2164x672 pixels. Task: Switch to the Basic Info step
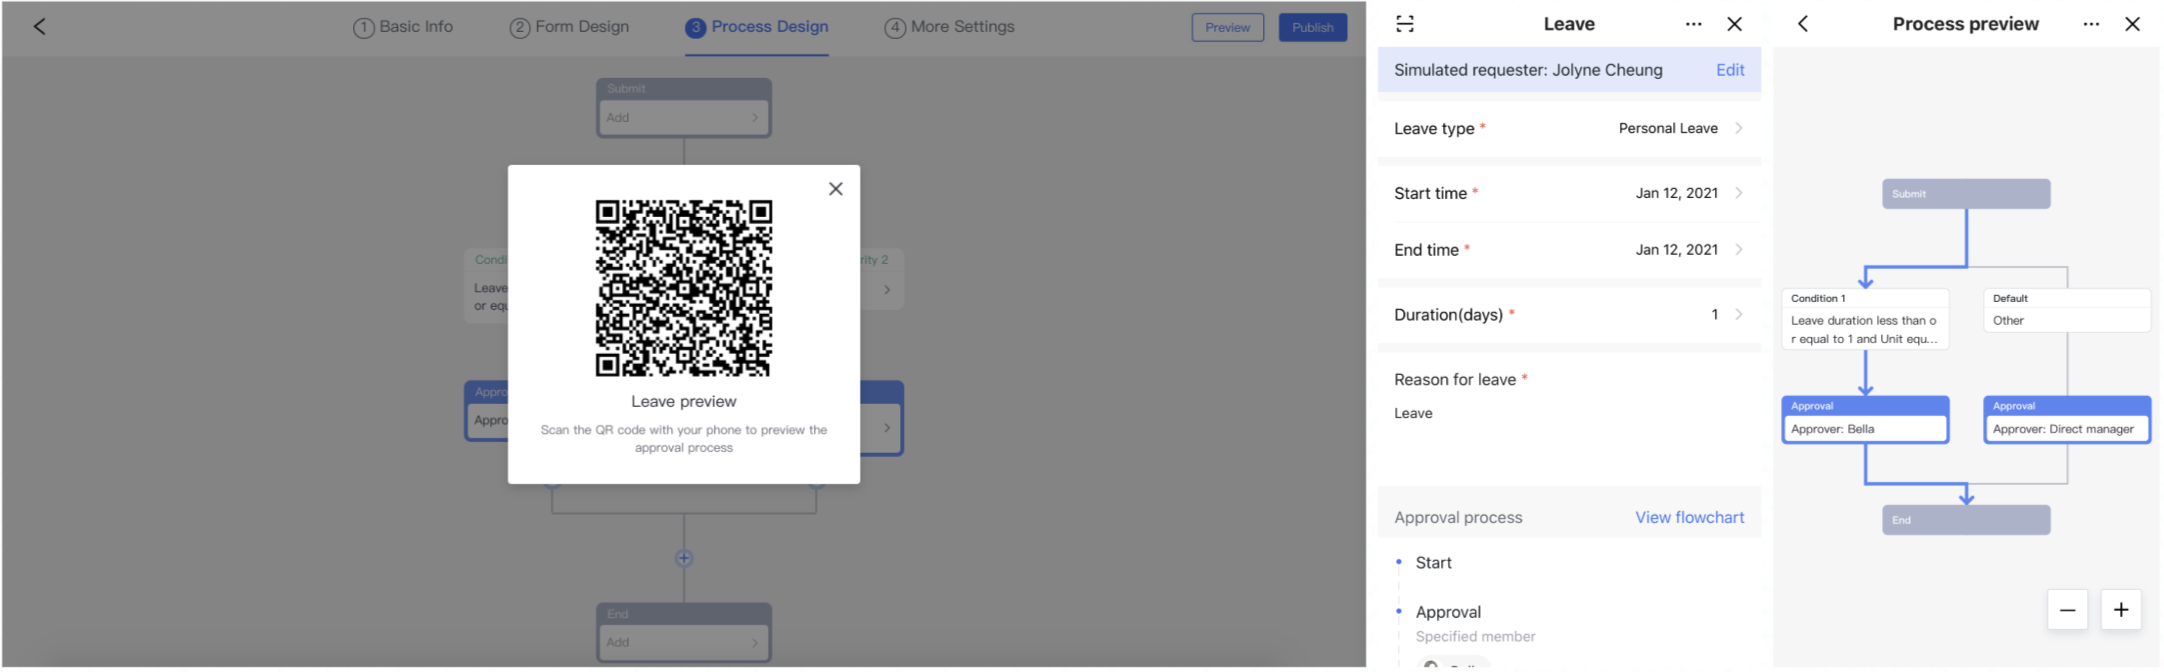pyautogui.click(x=403, y=27)
